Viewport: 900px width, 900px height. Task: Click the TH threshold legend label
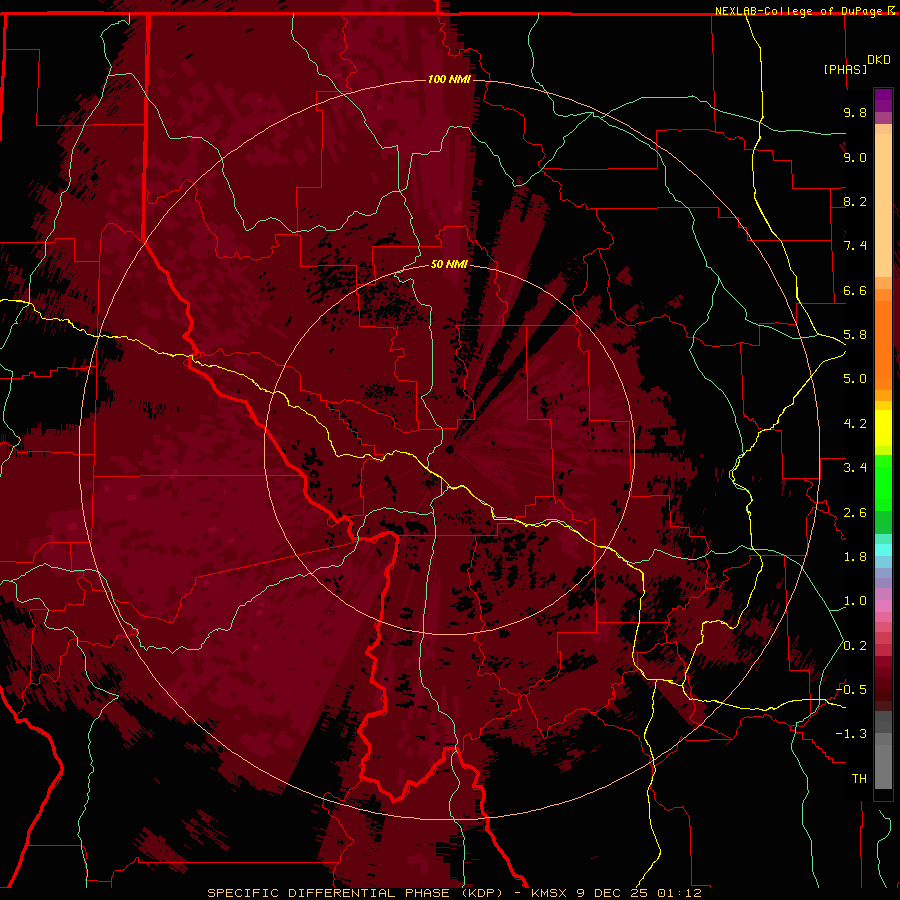(x=859, y=779)
